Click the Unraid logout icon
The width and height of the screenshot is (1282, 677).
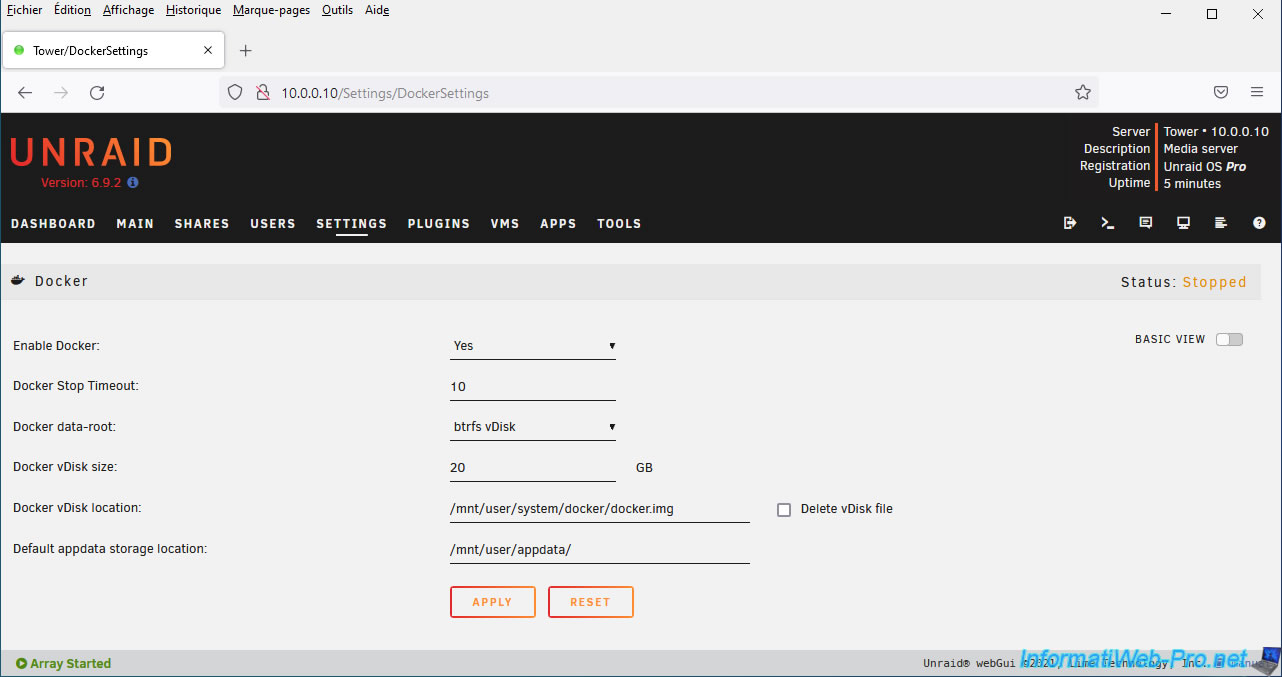coord(1070,223)
